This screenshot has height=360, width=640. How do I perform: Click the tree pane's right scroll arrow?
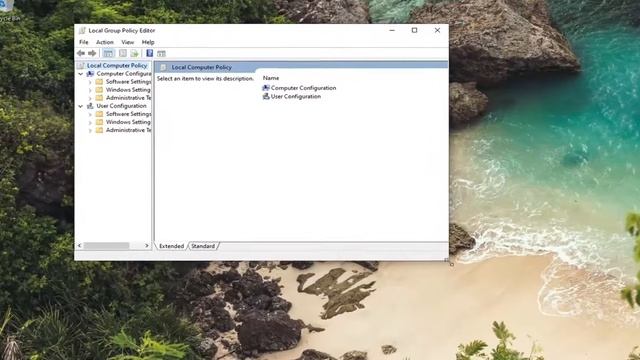pyautogui.click(x=147, y=245)
